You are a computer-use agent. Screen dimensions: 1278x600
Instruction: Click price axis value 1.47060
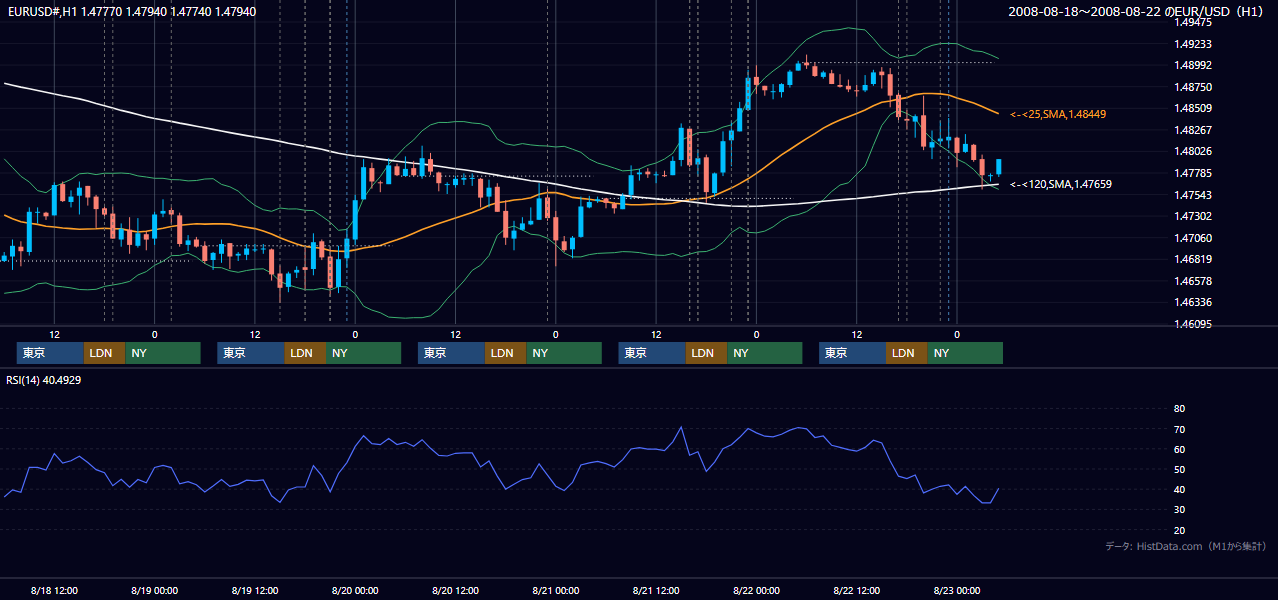coord(1194,238)
